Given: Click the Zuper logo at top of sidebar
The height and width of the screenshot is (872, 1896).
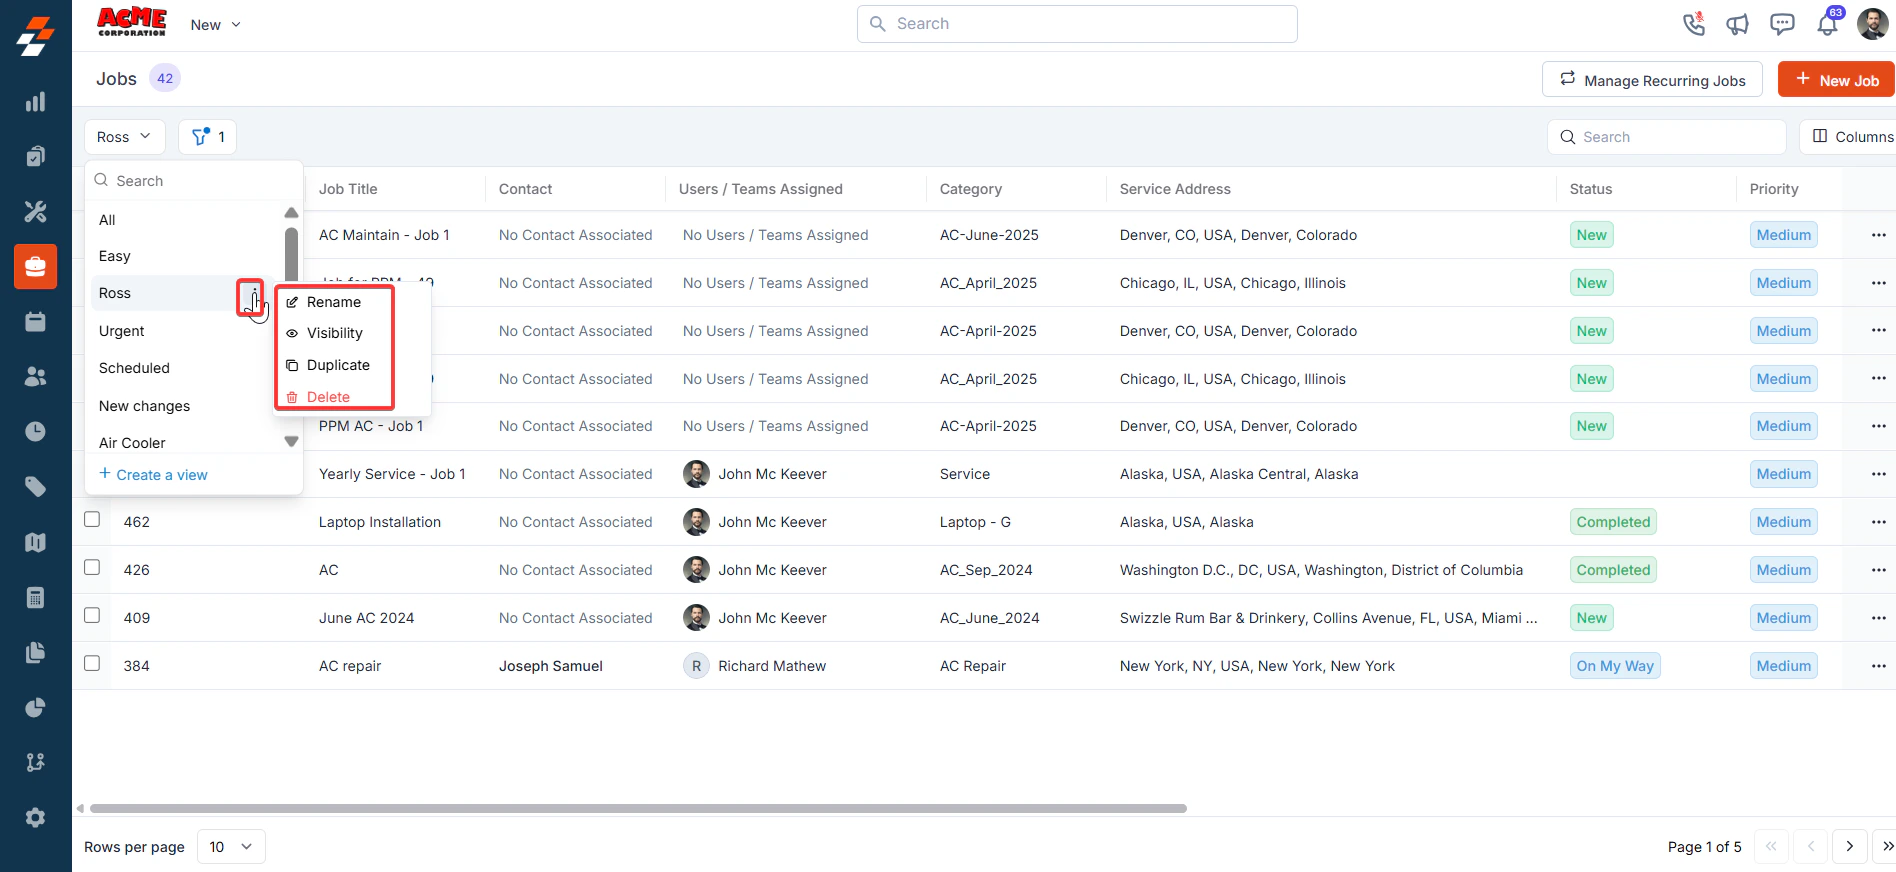Looking at the screenshot, I should 35,36.
